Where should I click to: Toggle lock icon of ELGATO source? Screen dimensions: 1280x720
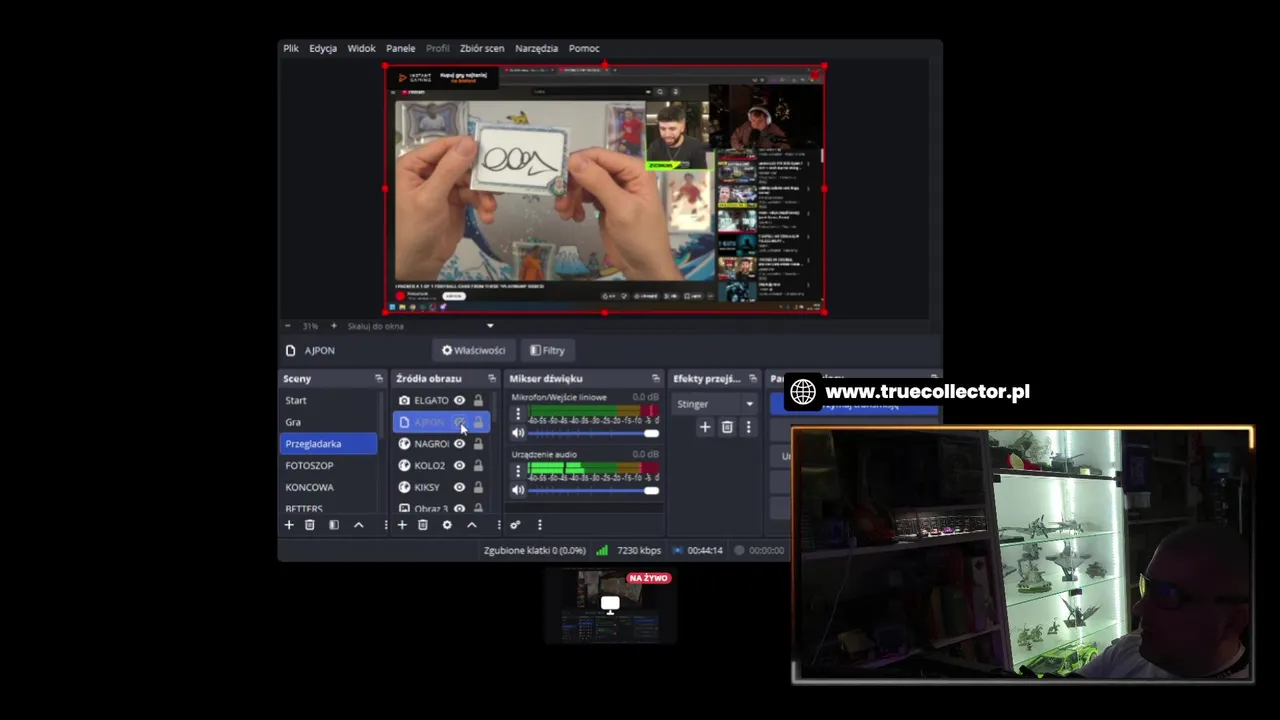pyautogui.click(x=478, y=400)
